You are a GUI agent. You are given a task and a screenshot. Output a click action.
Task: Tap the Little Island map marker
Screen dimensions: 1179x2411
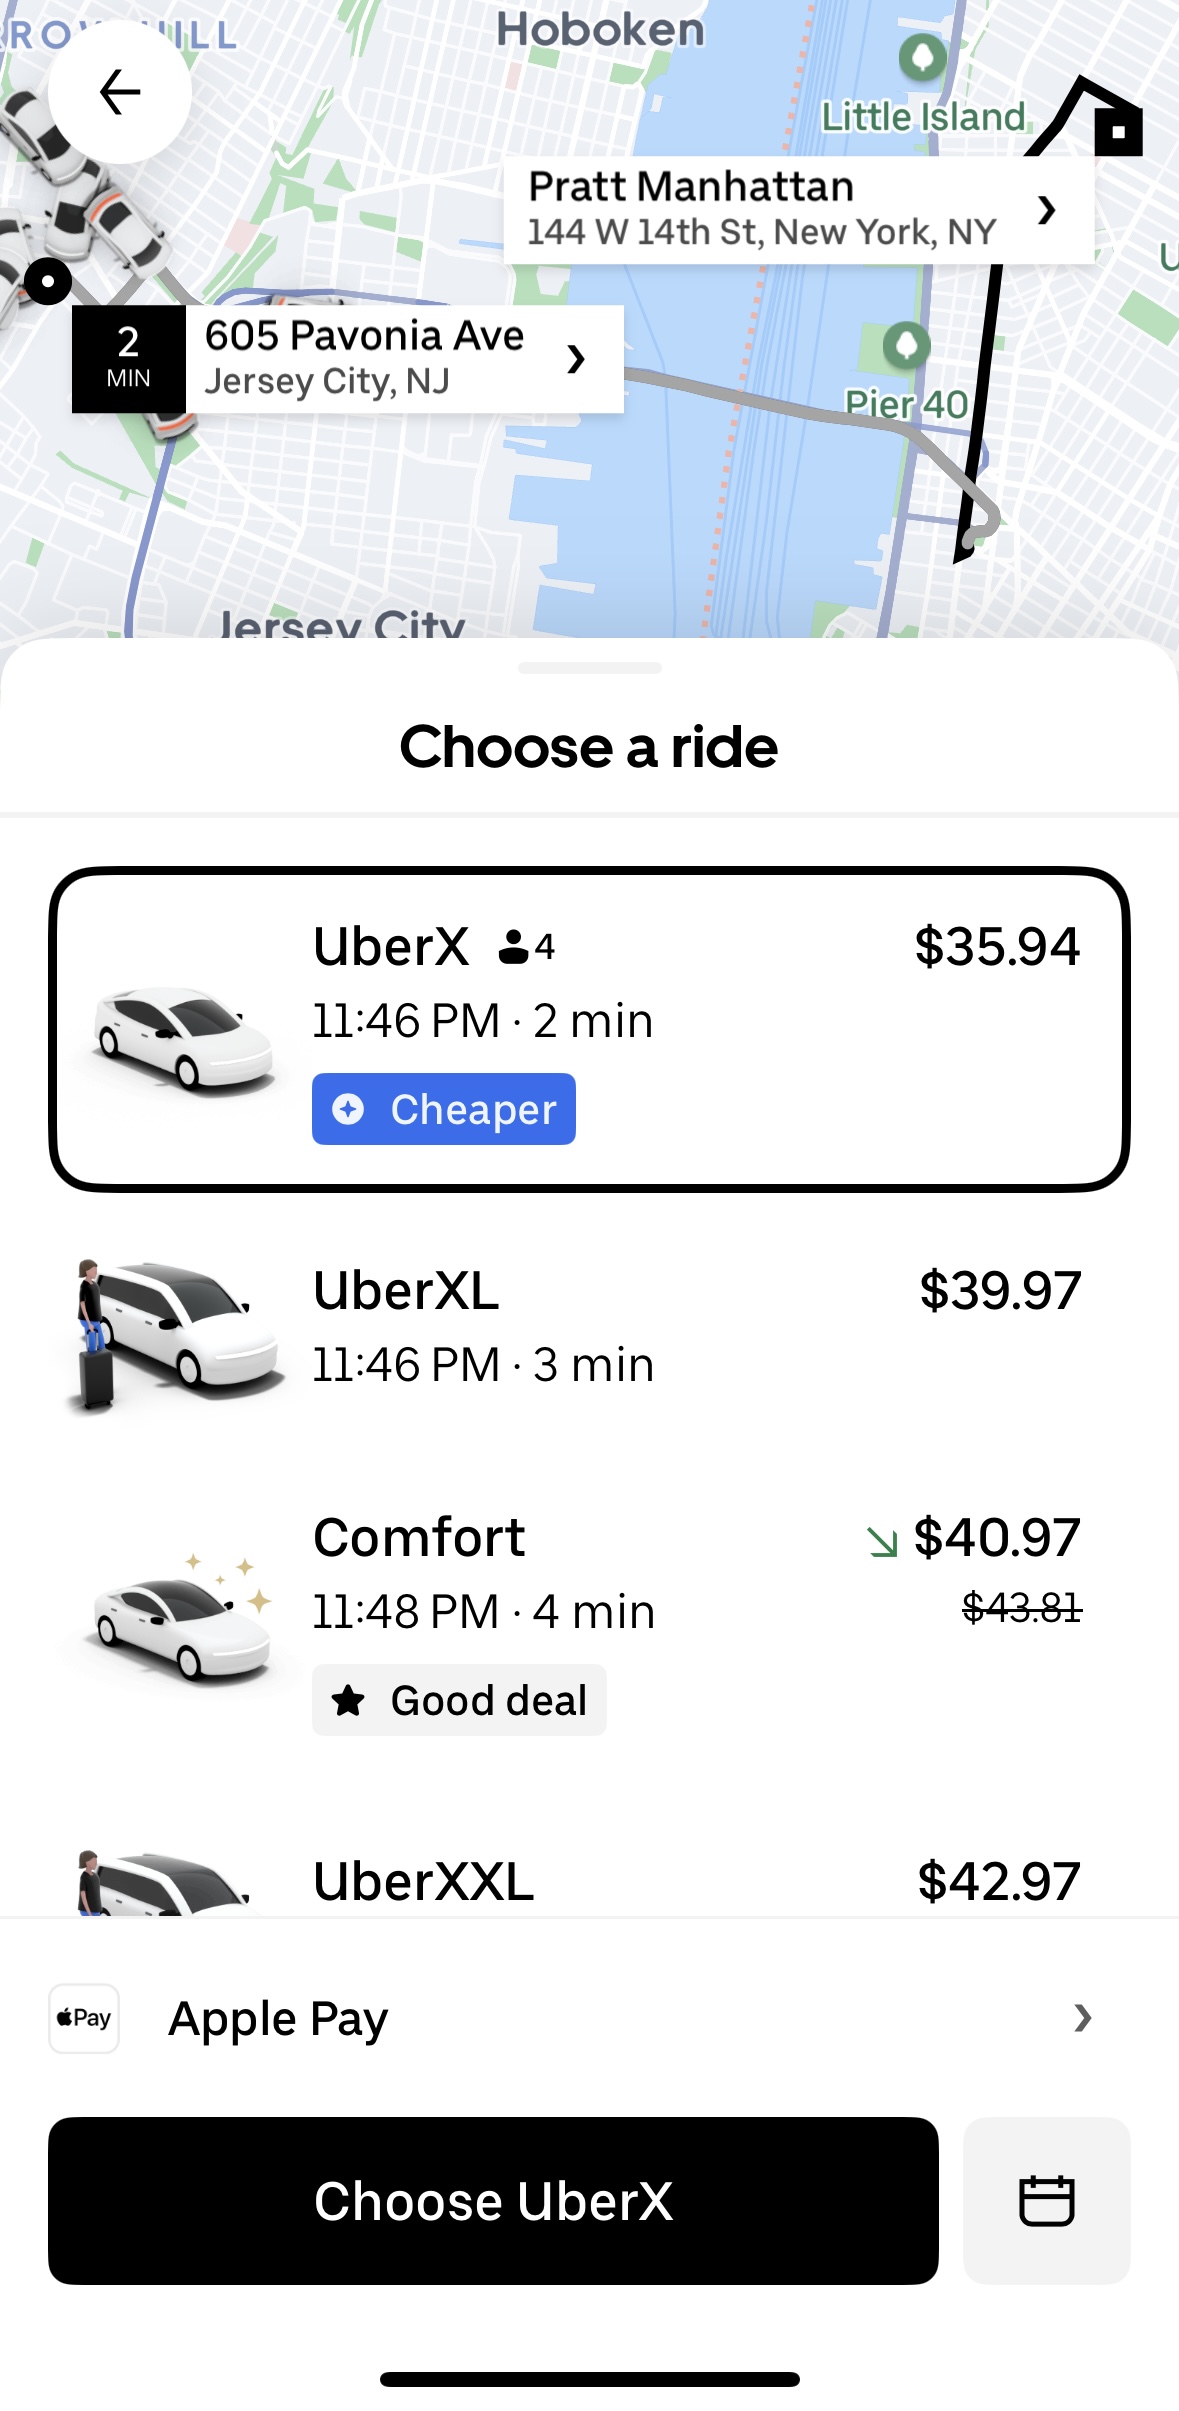tap(922, 57)
